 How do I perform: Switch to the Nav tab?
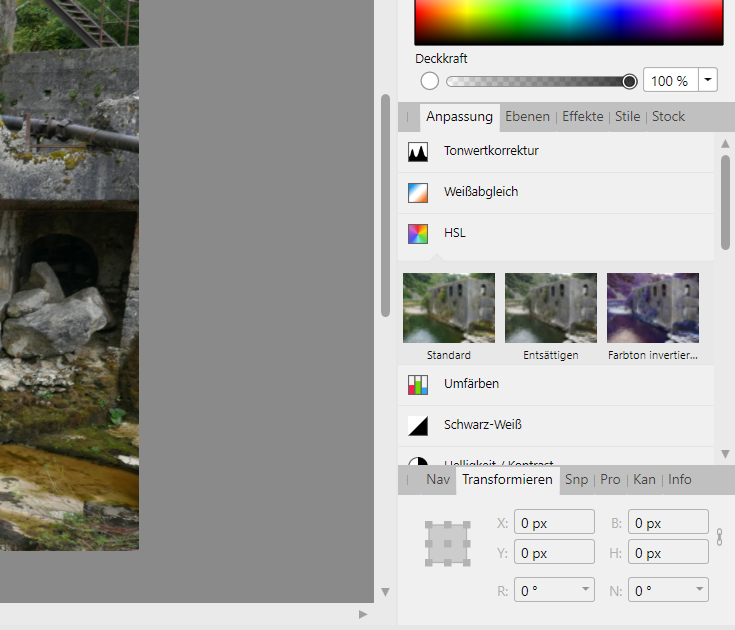pos(438,480)
